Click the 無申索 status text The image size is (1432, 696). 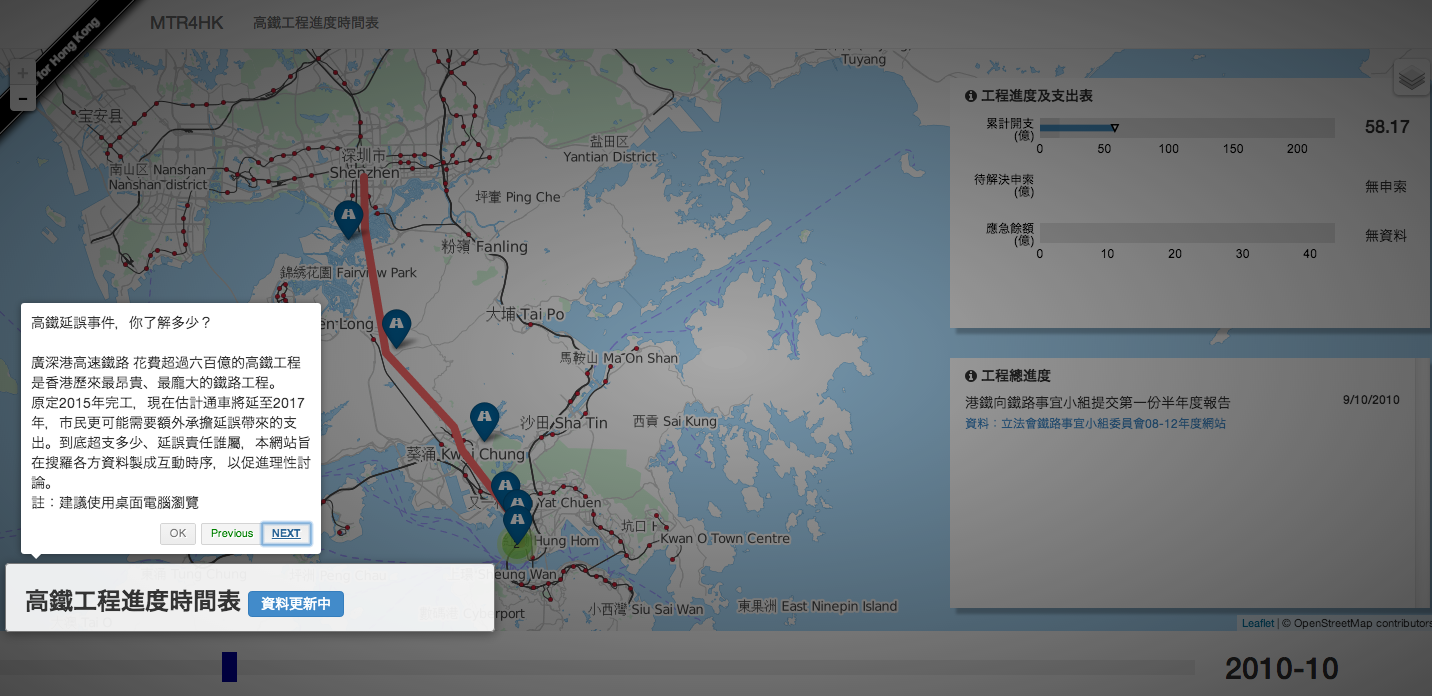pyautogui.click(x=1386, y=187)
